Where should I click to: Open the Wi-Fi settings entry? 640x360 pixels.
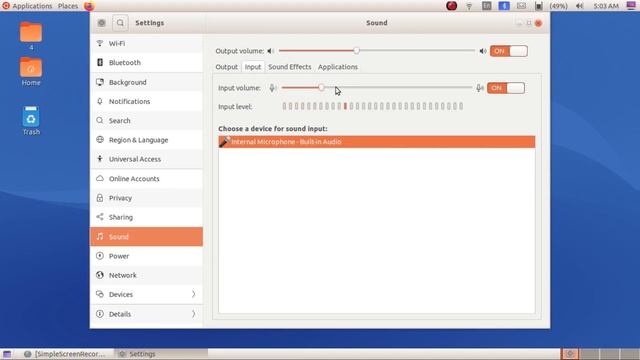147,43
